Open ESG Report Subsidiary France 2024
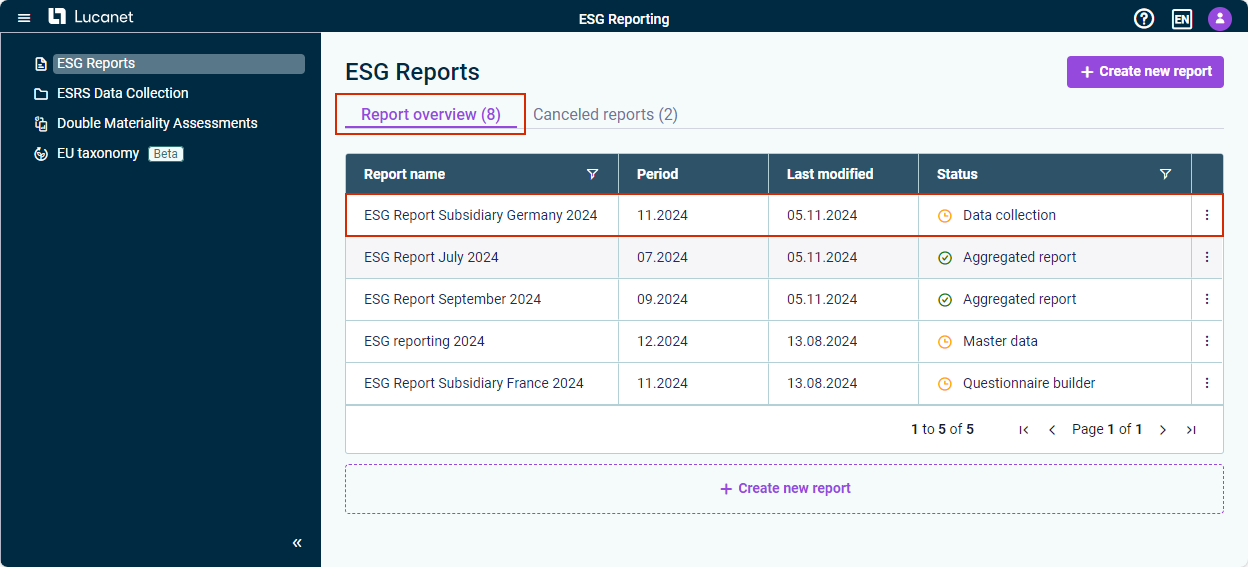 tap(474, 383)
